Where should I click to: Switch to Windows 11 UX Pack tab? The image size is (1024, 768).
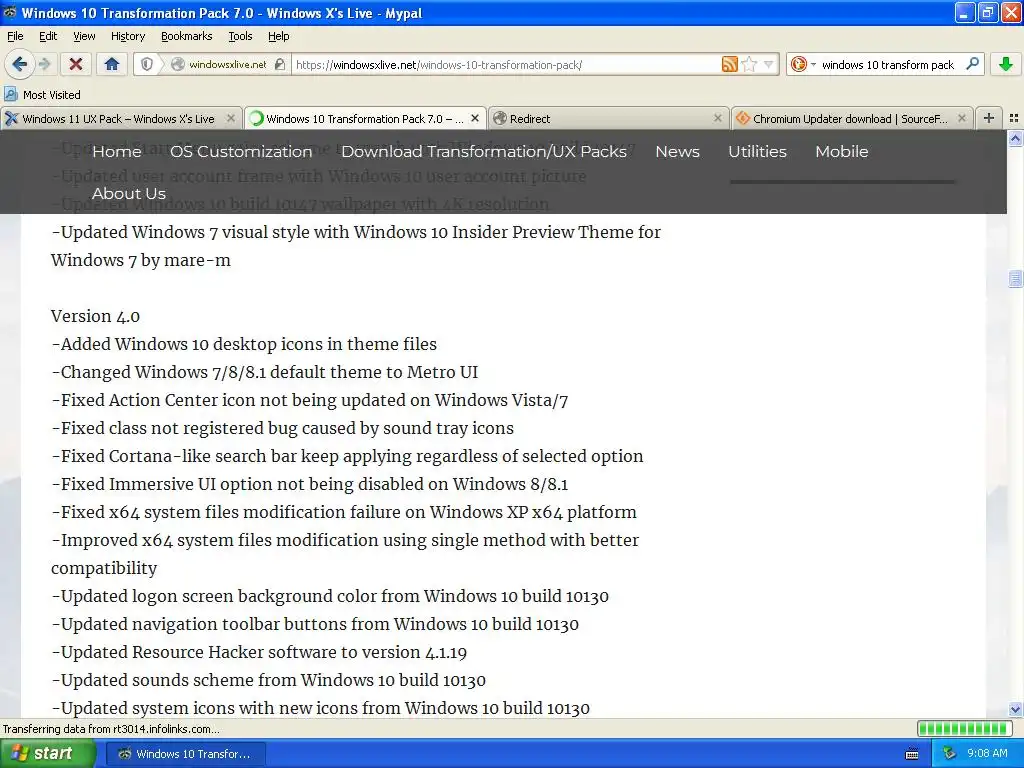tap(118, 118)
